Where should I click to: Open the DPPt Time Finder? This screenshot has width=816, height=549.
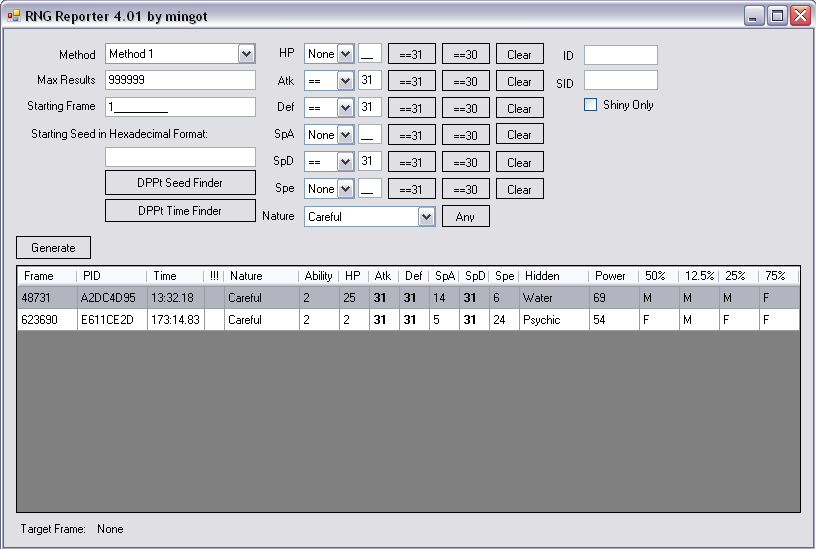click(180, 211)
